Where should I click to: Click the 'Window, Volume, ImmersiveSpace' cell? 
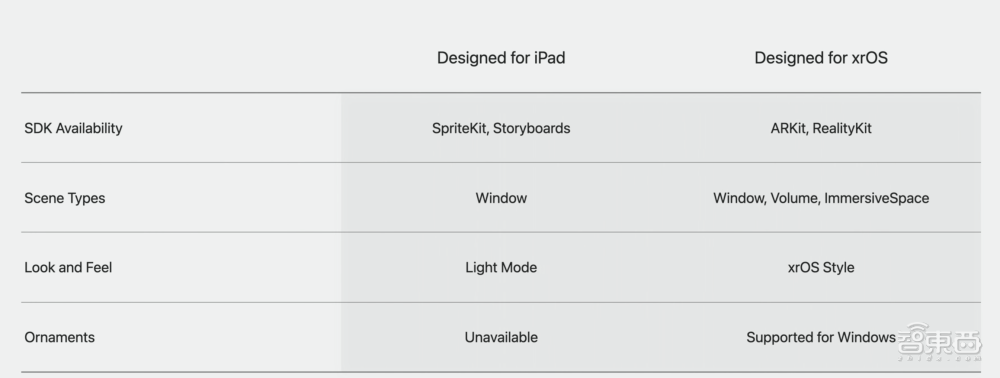pyautogui.click(x=821, y=198)
